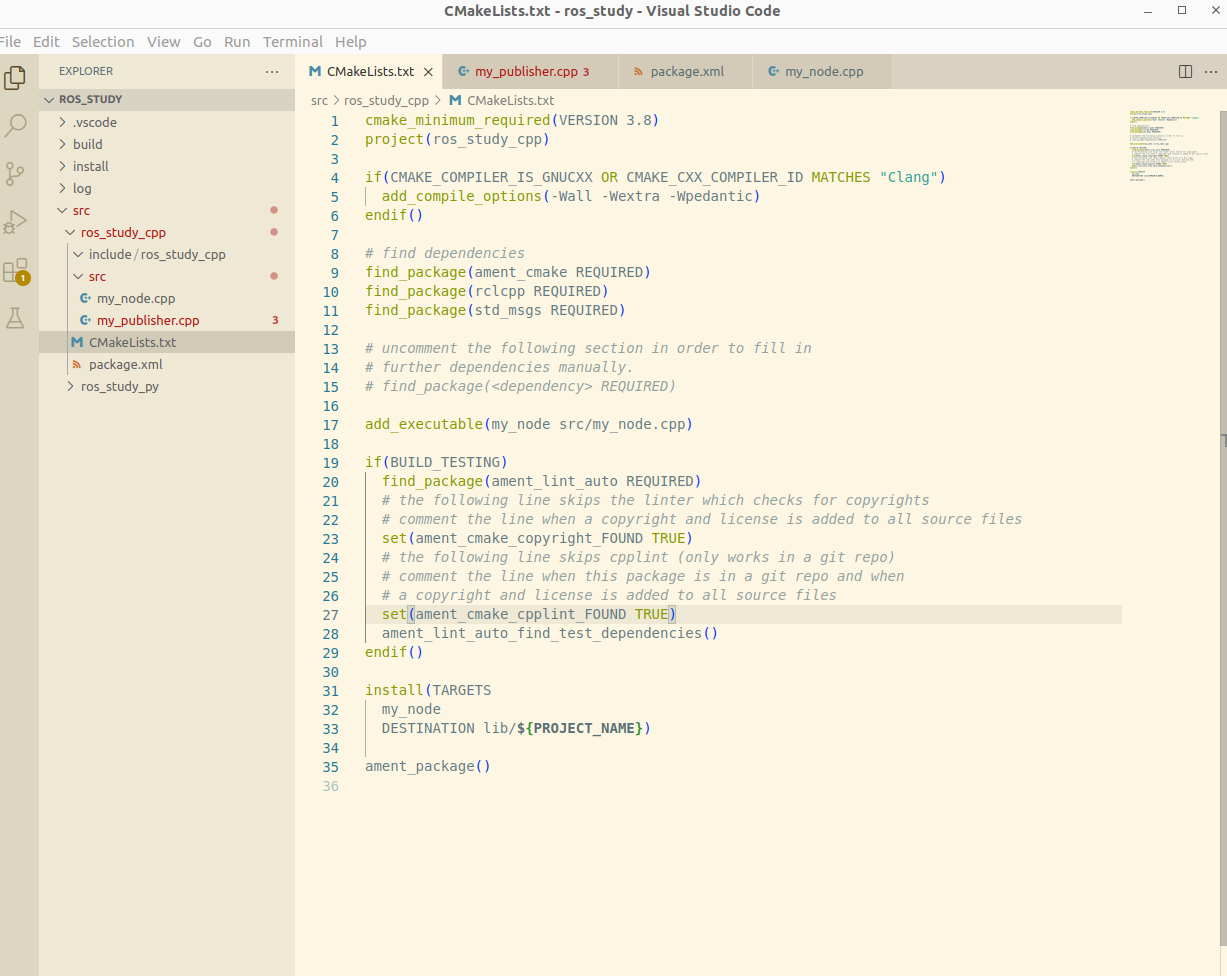Open Source Control view in activity bar
The width and height of the screenshot is (1227, 976).
pyautogui.click(x=15, y=174)
